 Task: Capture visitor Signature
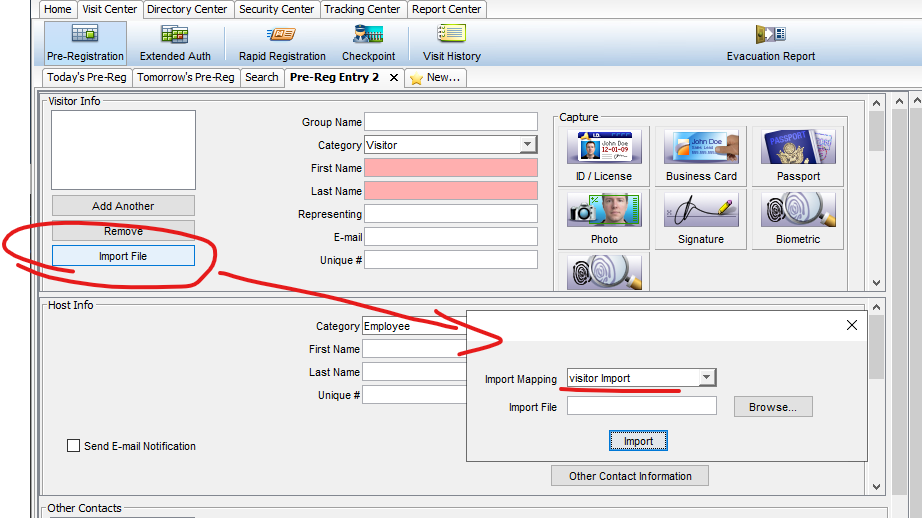701,219
